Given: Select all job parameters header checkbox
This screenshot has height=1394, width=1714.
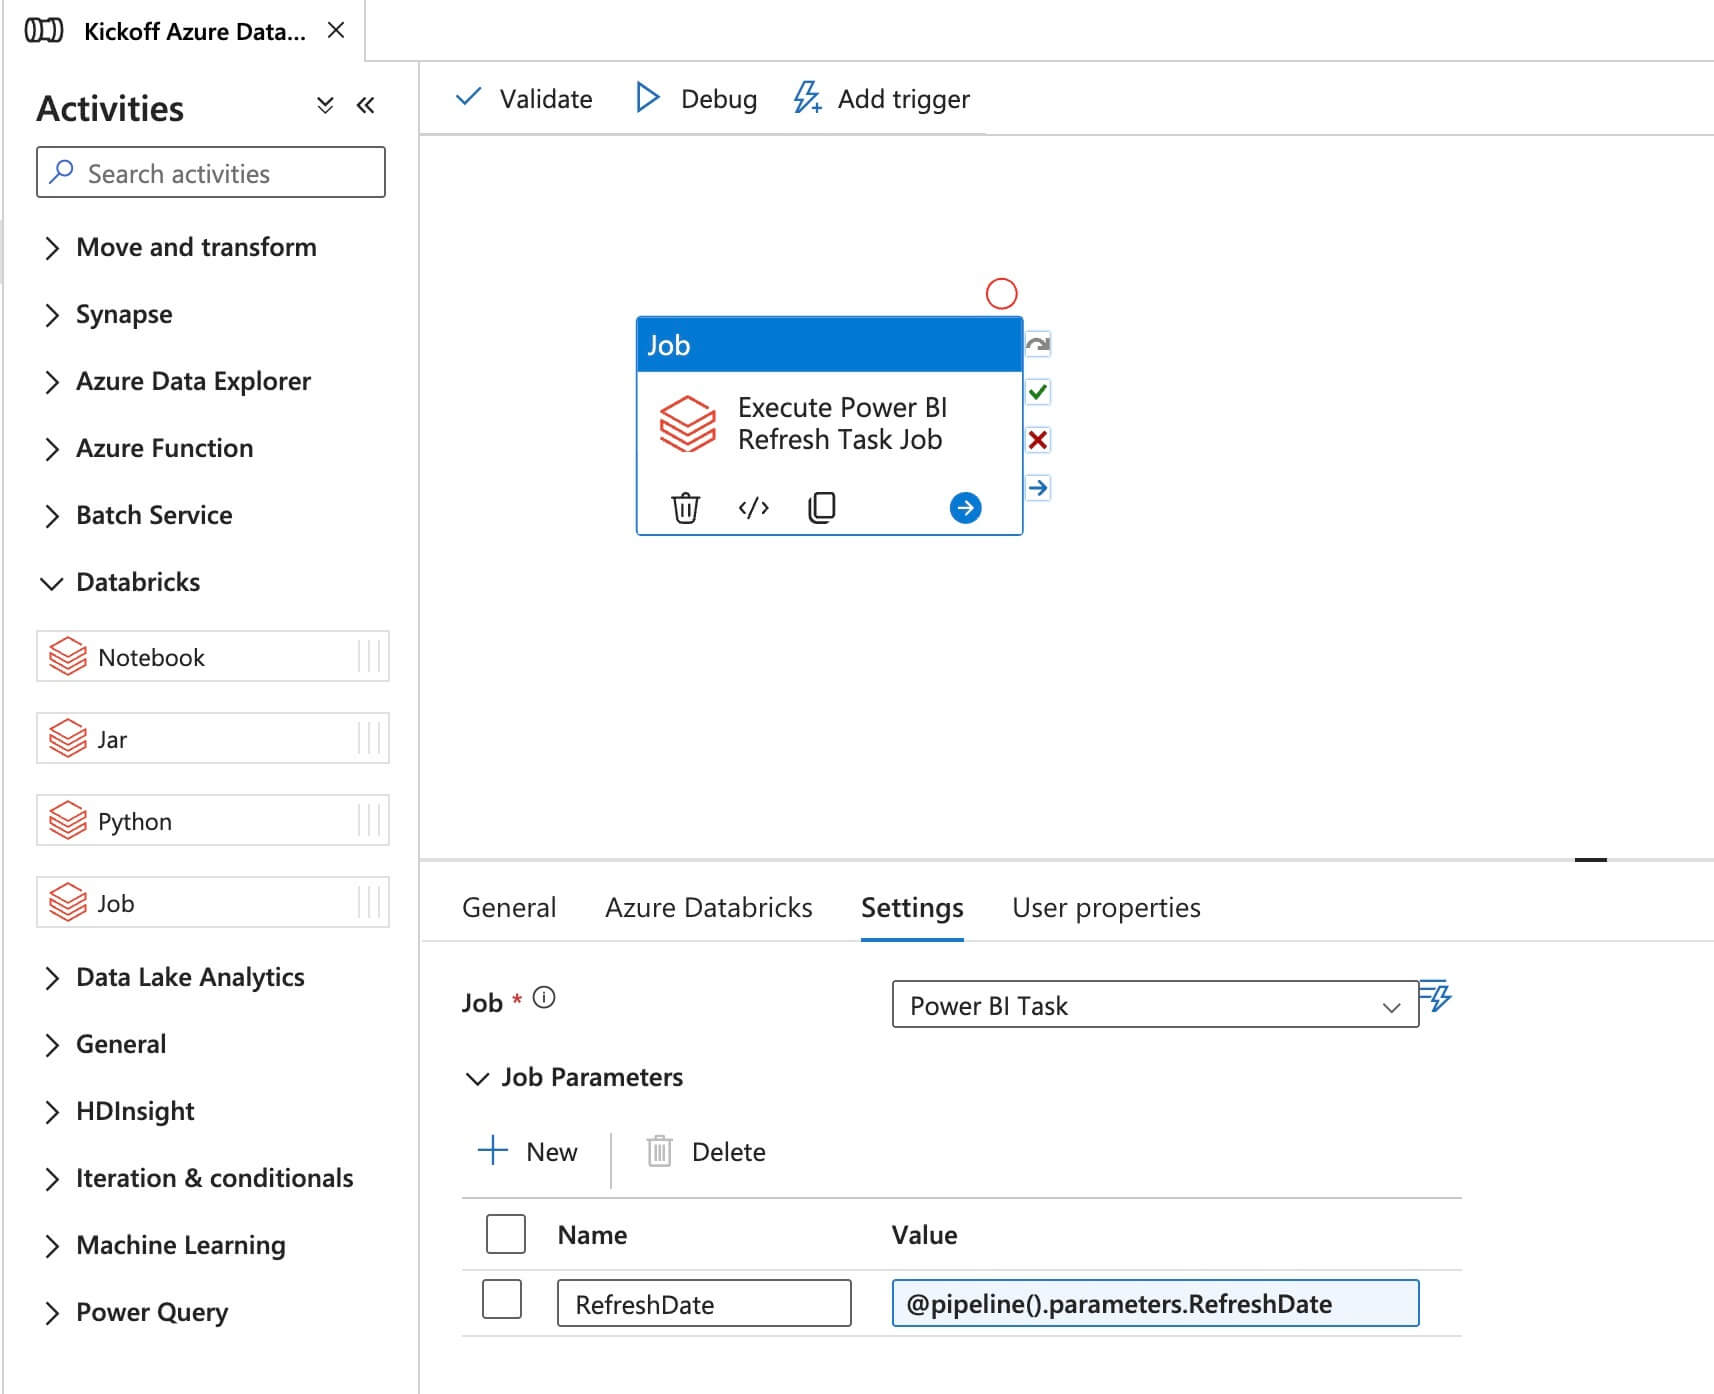Looking at the screenshot, I should (x=505, y=1234).
